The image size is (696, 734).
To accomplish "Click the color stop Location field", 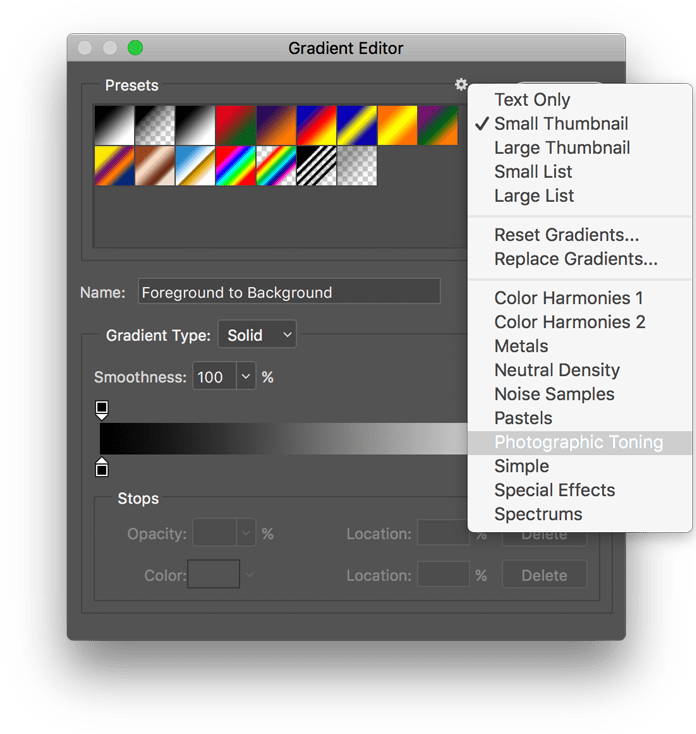I will [x=443, y=574].
